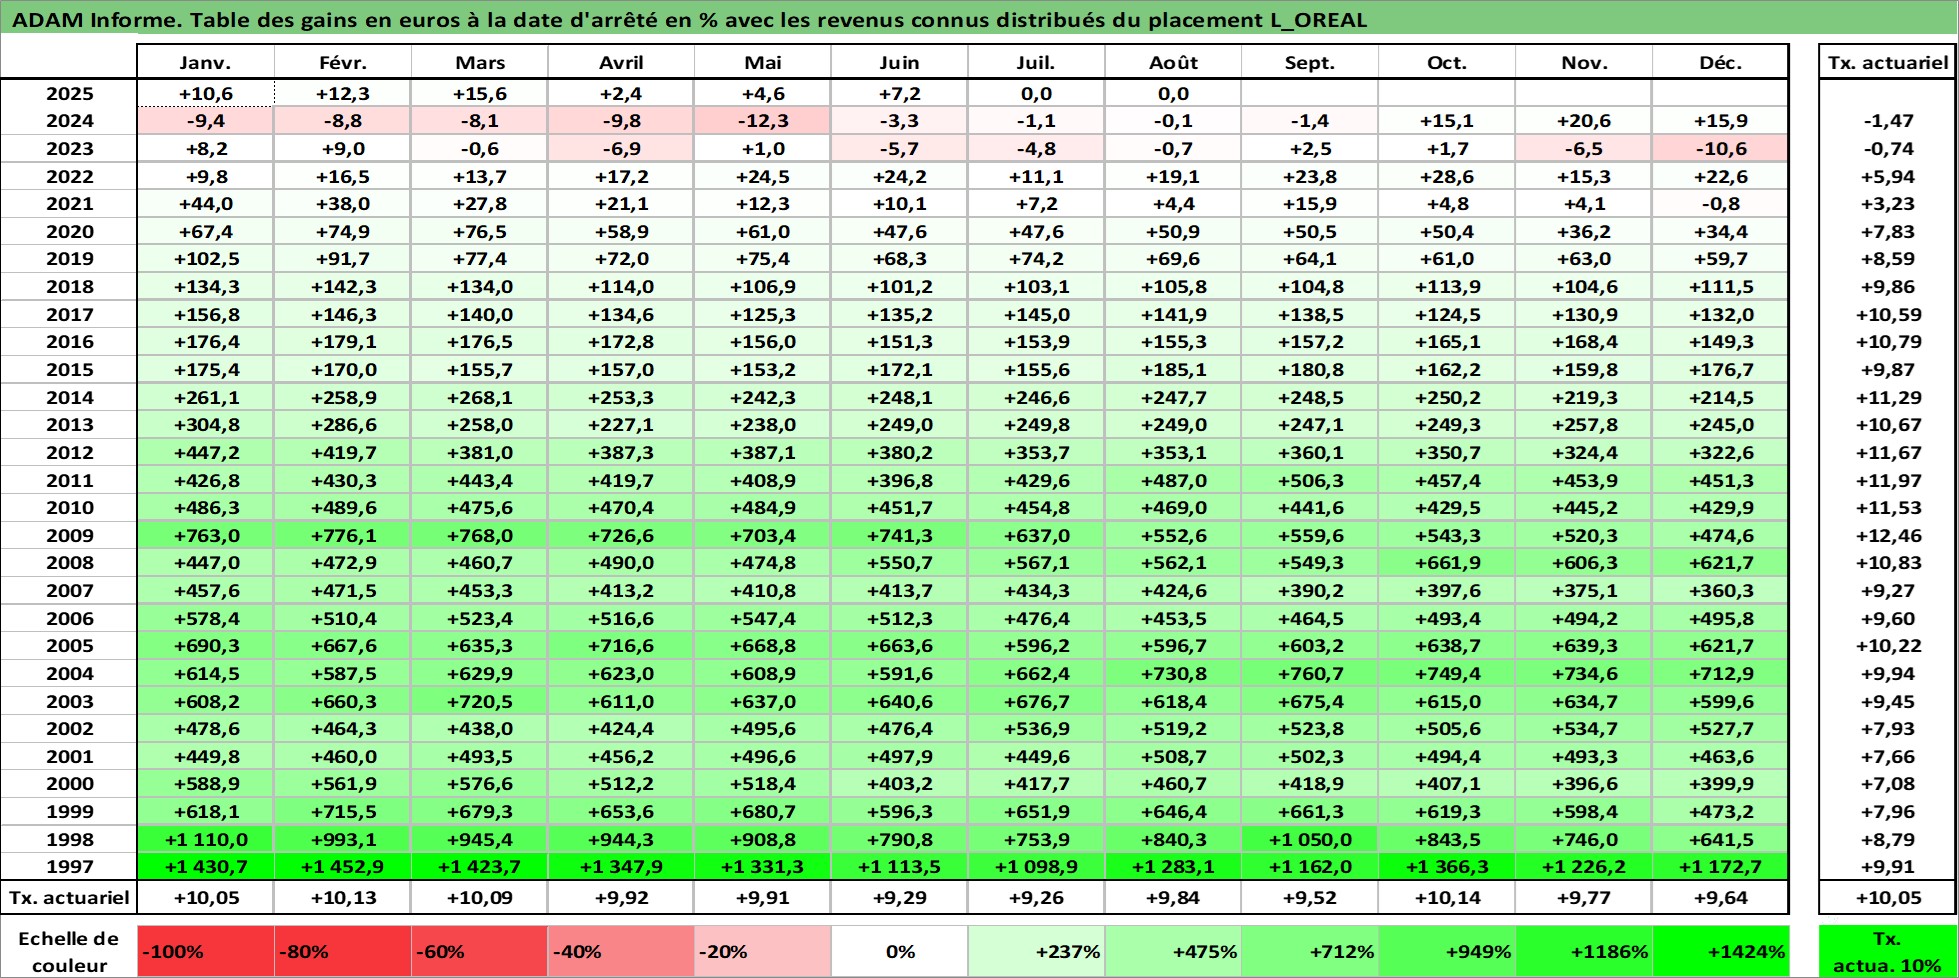Select cell +102,5 in Janv. 2019
The height and width of the screenshot is (978, 1959).
205,259
